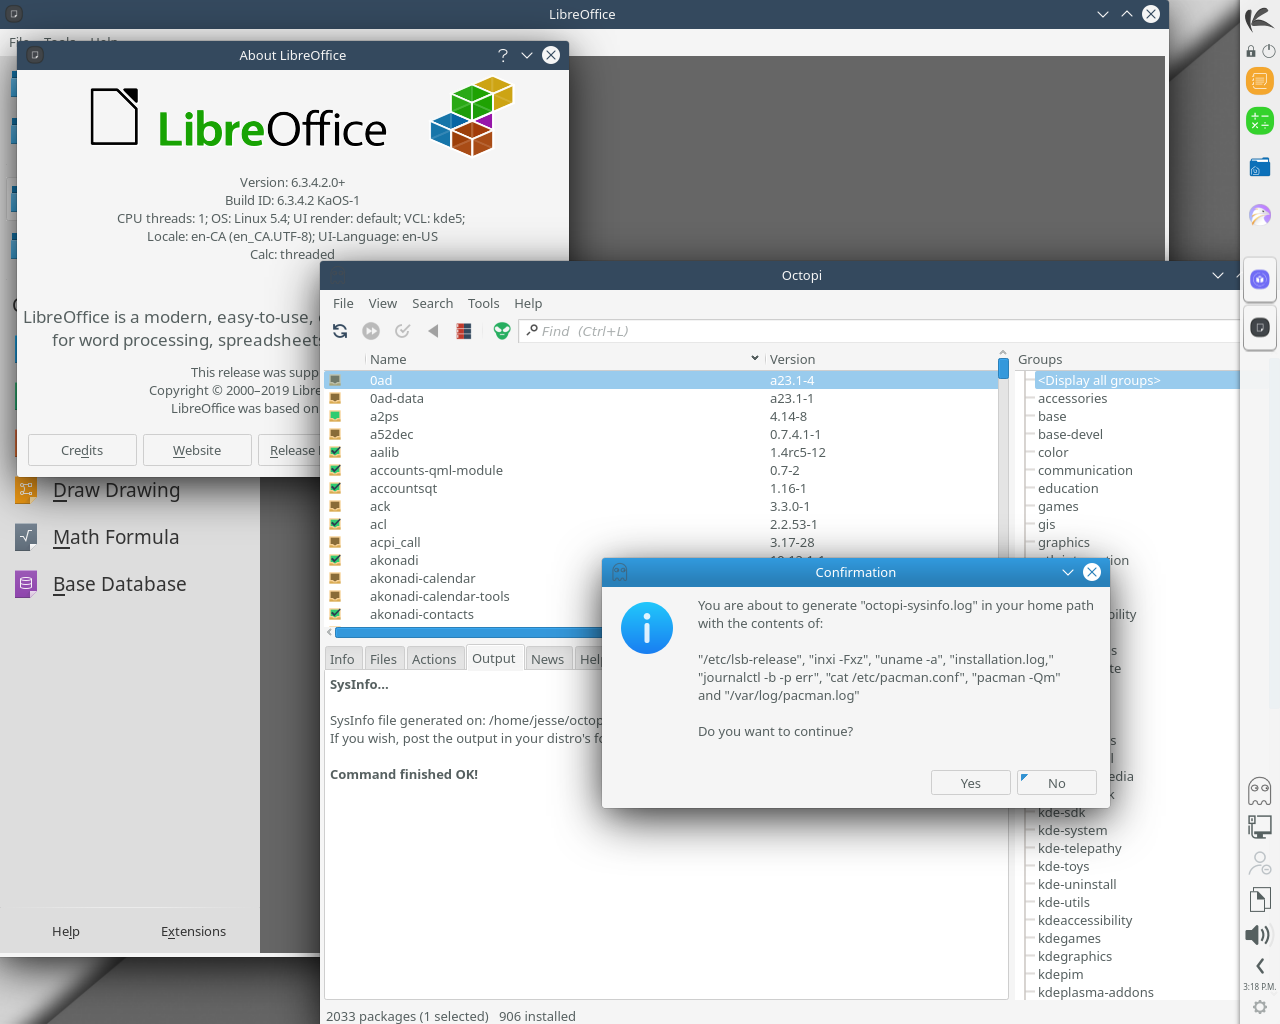Click the installed status icon for aalib

pos(335,452)
